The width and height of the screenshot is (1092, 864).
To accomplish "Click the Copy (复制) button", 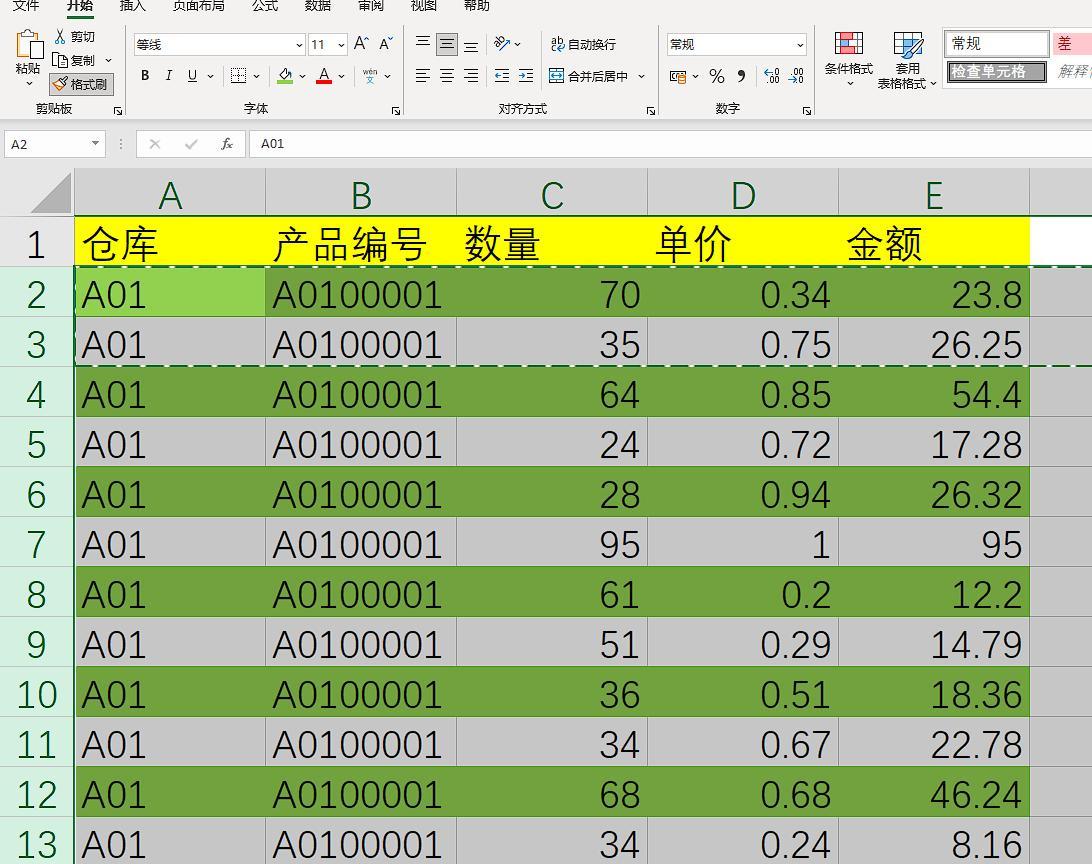I will [76, 61].
